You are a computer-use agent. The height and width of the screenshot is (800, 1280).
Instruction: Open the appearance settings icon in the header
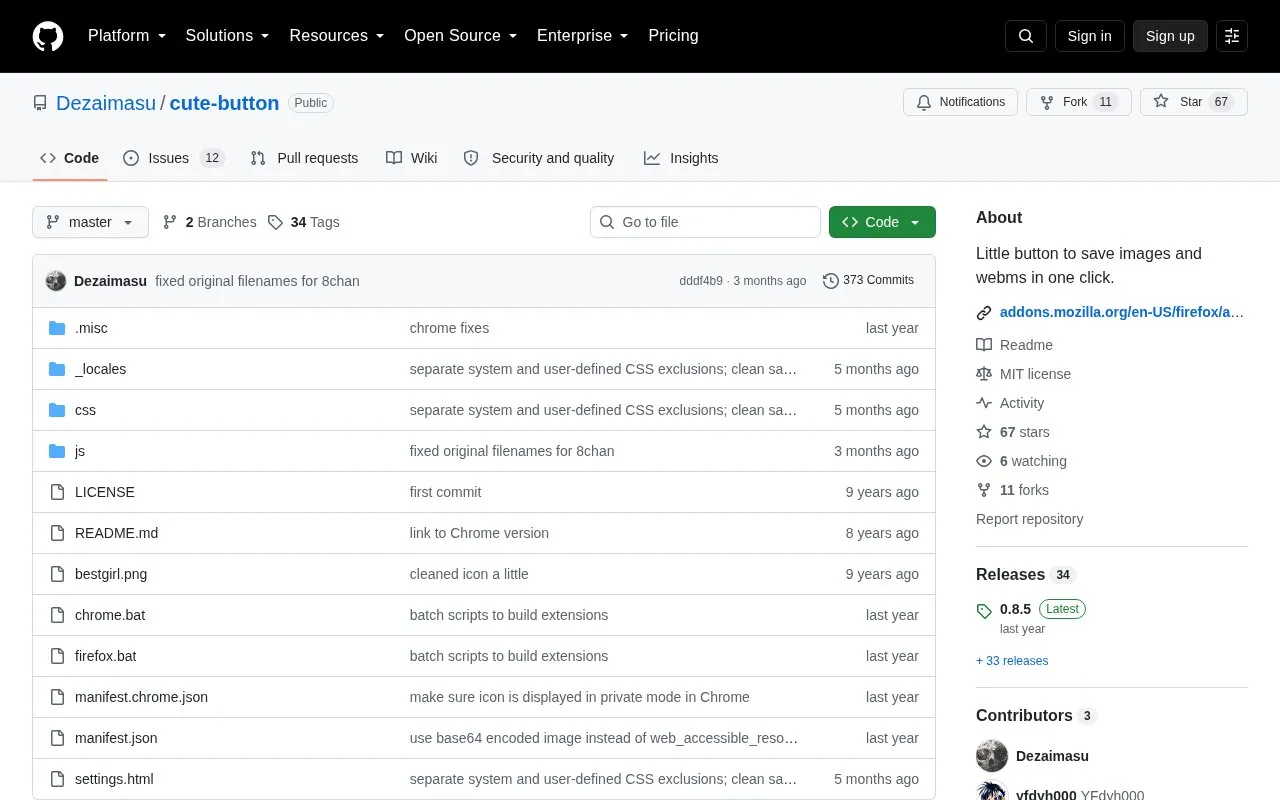click(x=1232, y=36)
